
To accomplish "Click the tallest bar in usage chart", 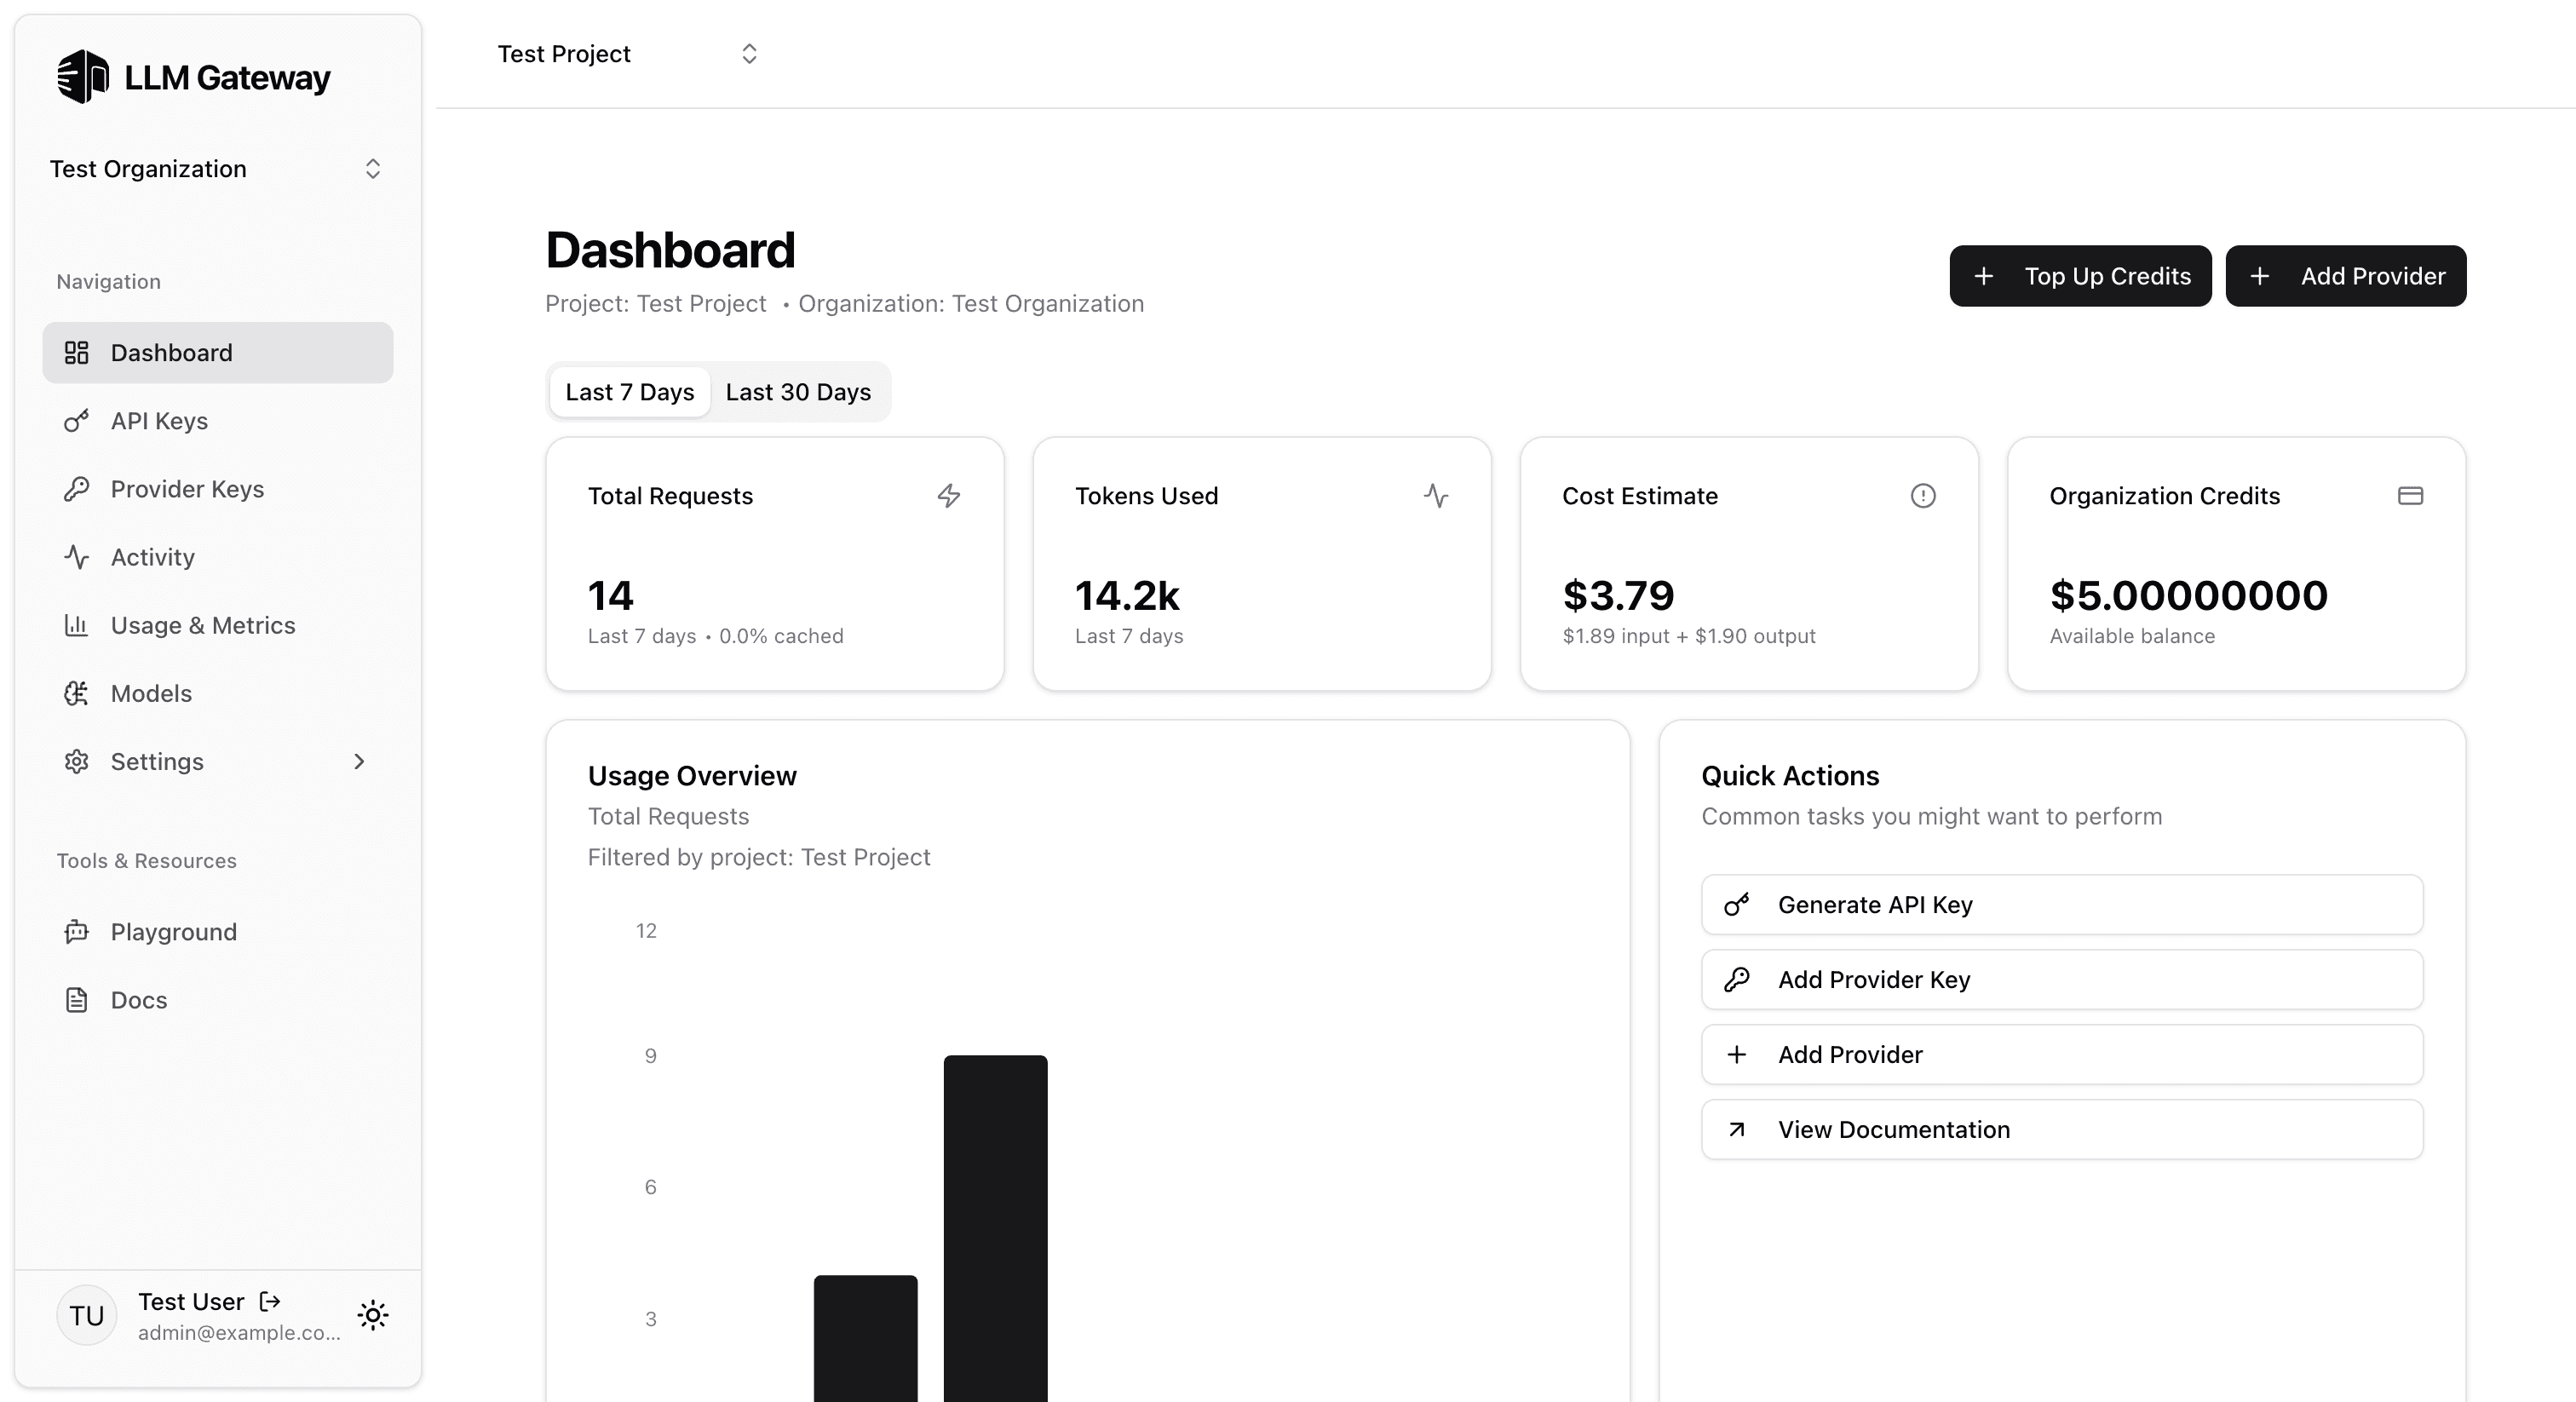I will tap(995, 1228).
